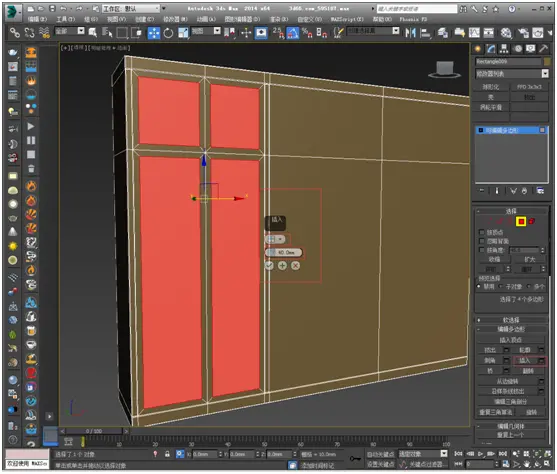Image resolution: width=557 pixels, height=474 pixels.
Task: Click Go to End playback button
Action: [x=503, y=454]
